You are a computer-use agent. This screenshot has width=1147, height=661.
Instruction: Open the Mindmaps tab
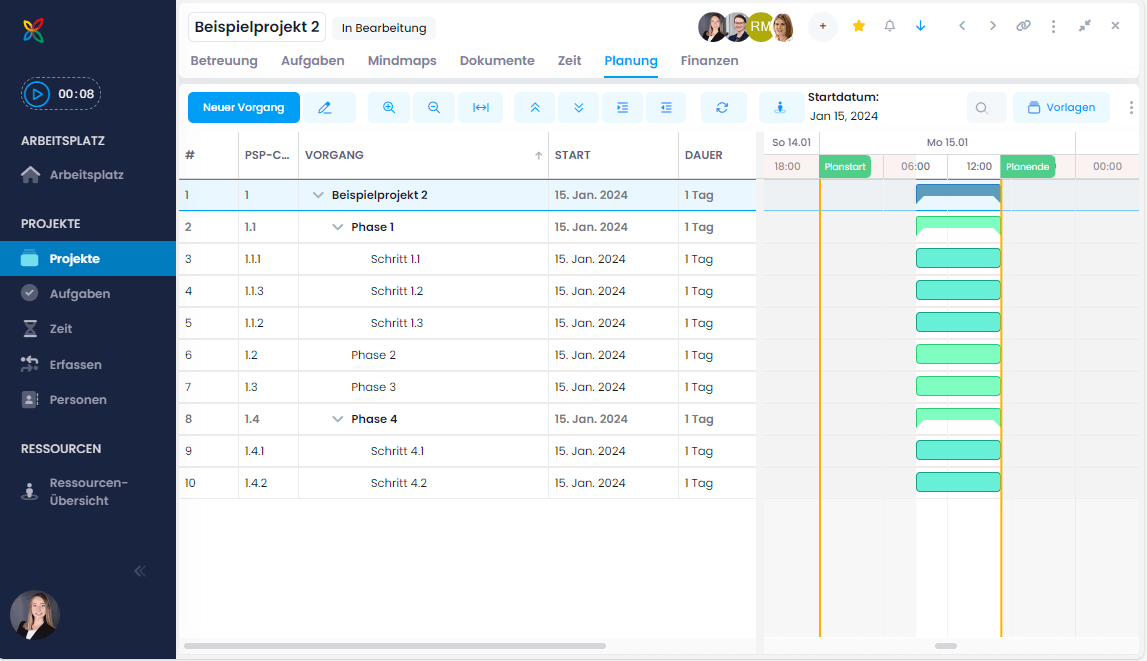click(402, 61)
